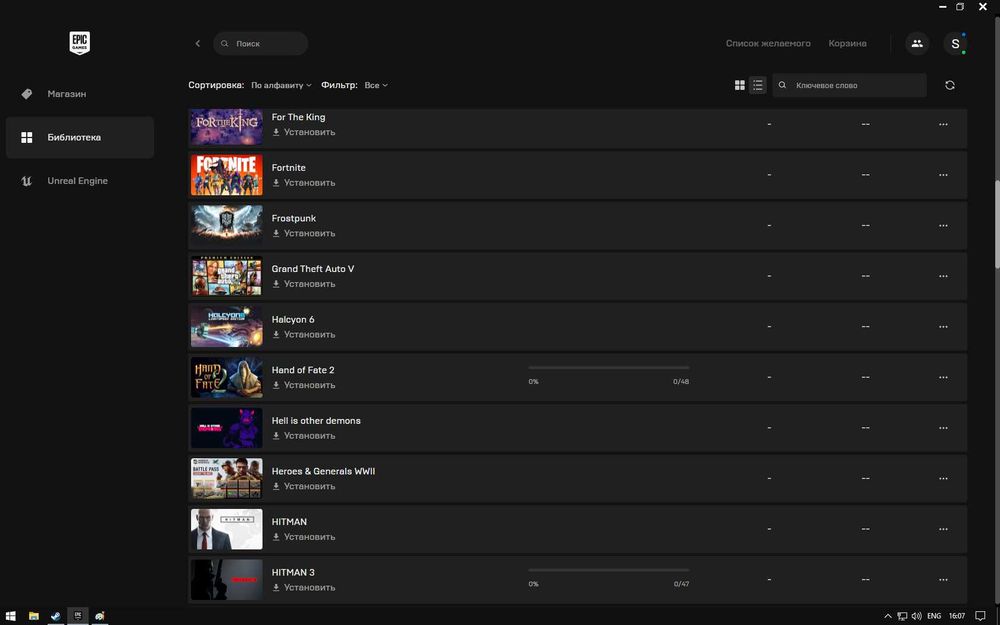The height and width of the screenshot is (625, 1000).
Task: Install Hell is other demons
Action: click(x=304, y=436)
